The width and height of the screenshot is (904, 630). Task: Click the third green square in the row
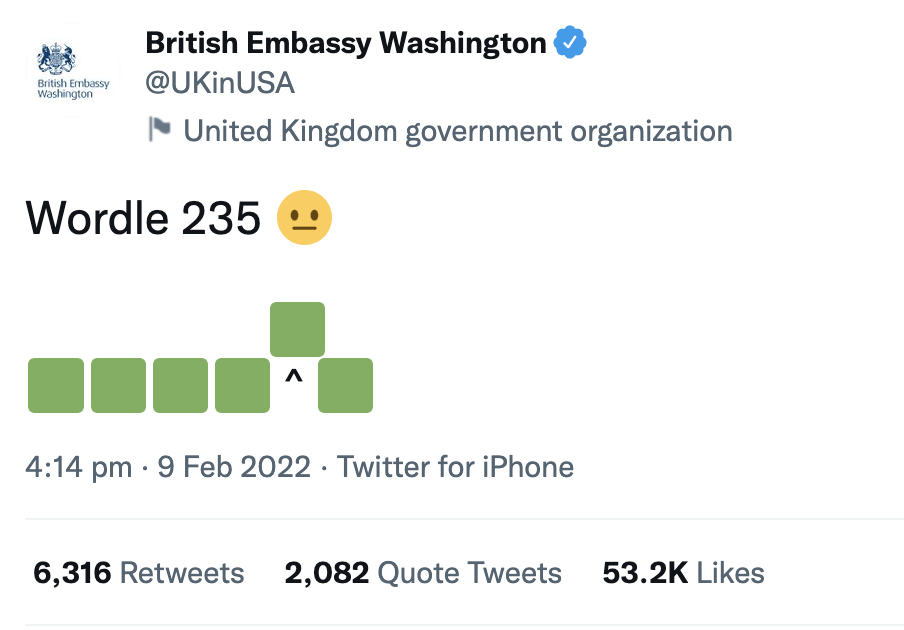[x=180, y=385]
